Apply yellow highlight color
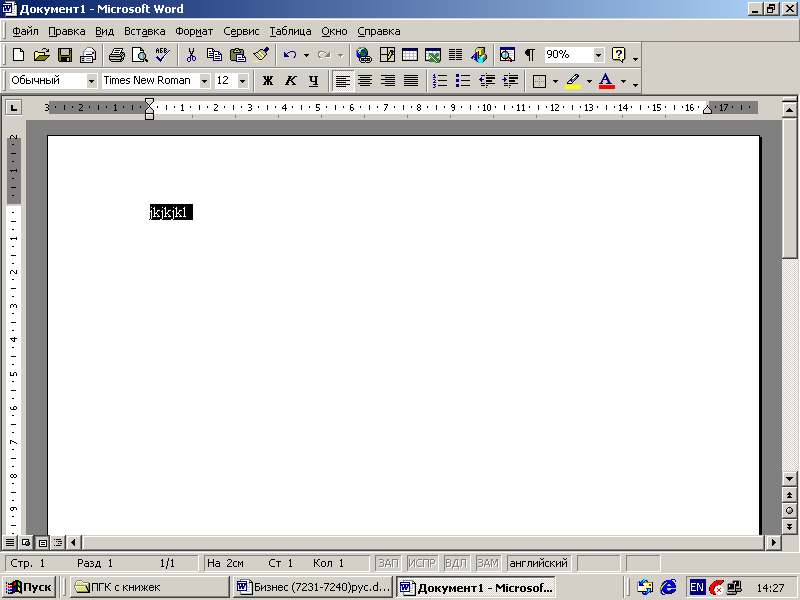 pos(573,81)
